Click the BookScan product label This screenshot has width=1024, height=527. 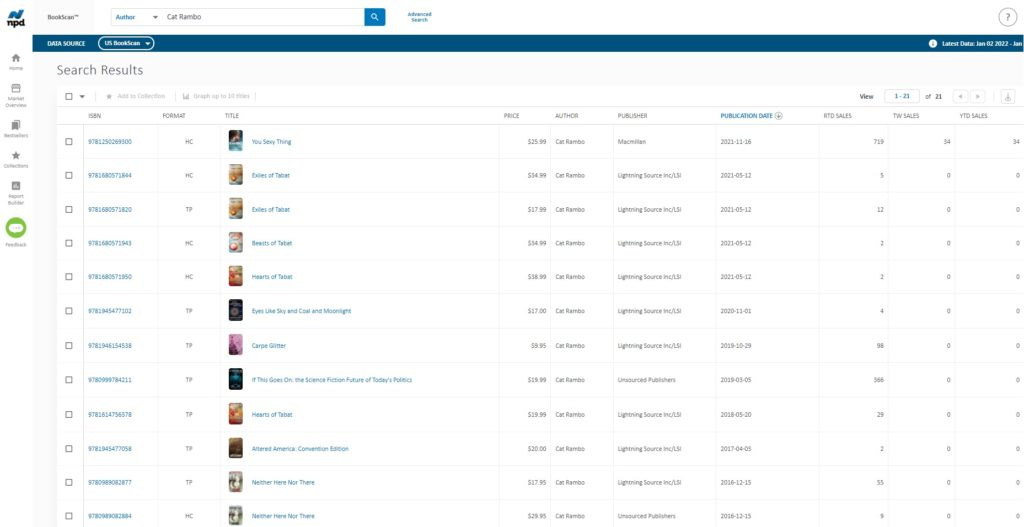pyautogui.click(x=63, y=17)
